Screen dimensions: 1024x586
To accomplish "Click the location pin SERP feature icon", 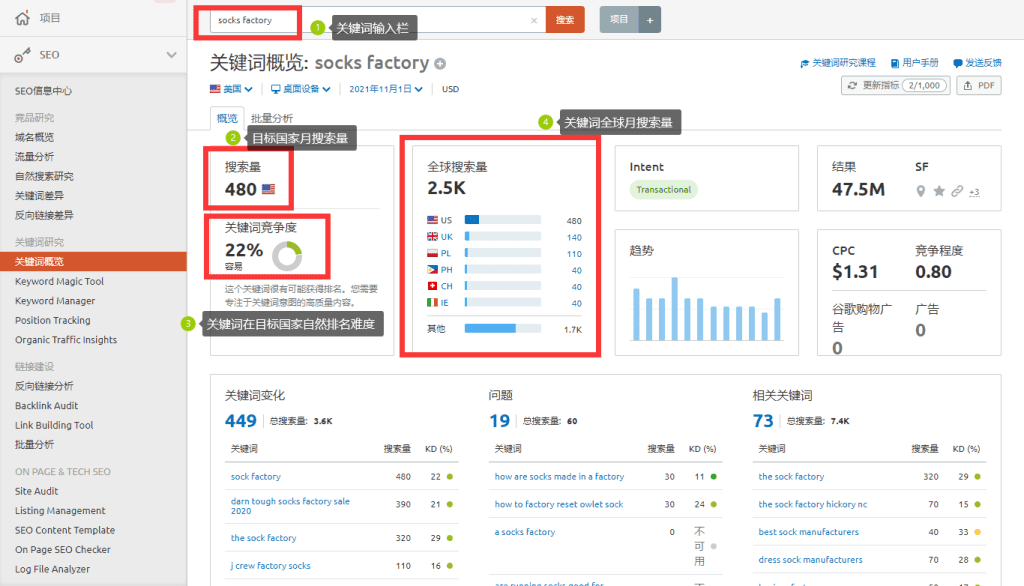I will tap(921, 191).
